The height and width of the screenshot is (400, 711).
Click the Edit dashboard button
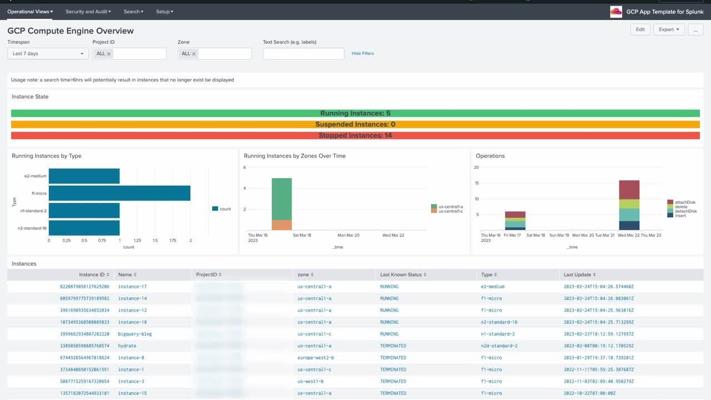pyautogui.click(x=640, y=30)
